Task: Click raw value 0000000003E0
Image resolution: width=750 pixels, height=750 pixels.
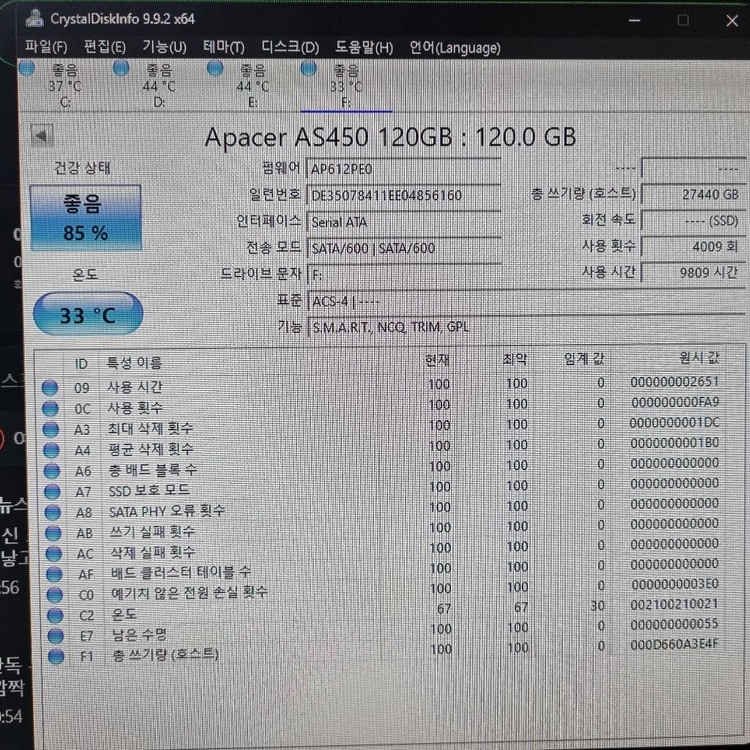Action: (x=675, y=585)
